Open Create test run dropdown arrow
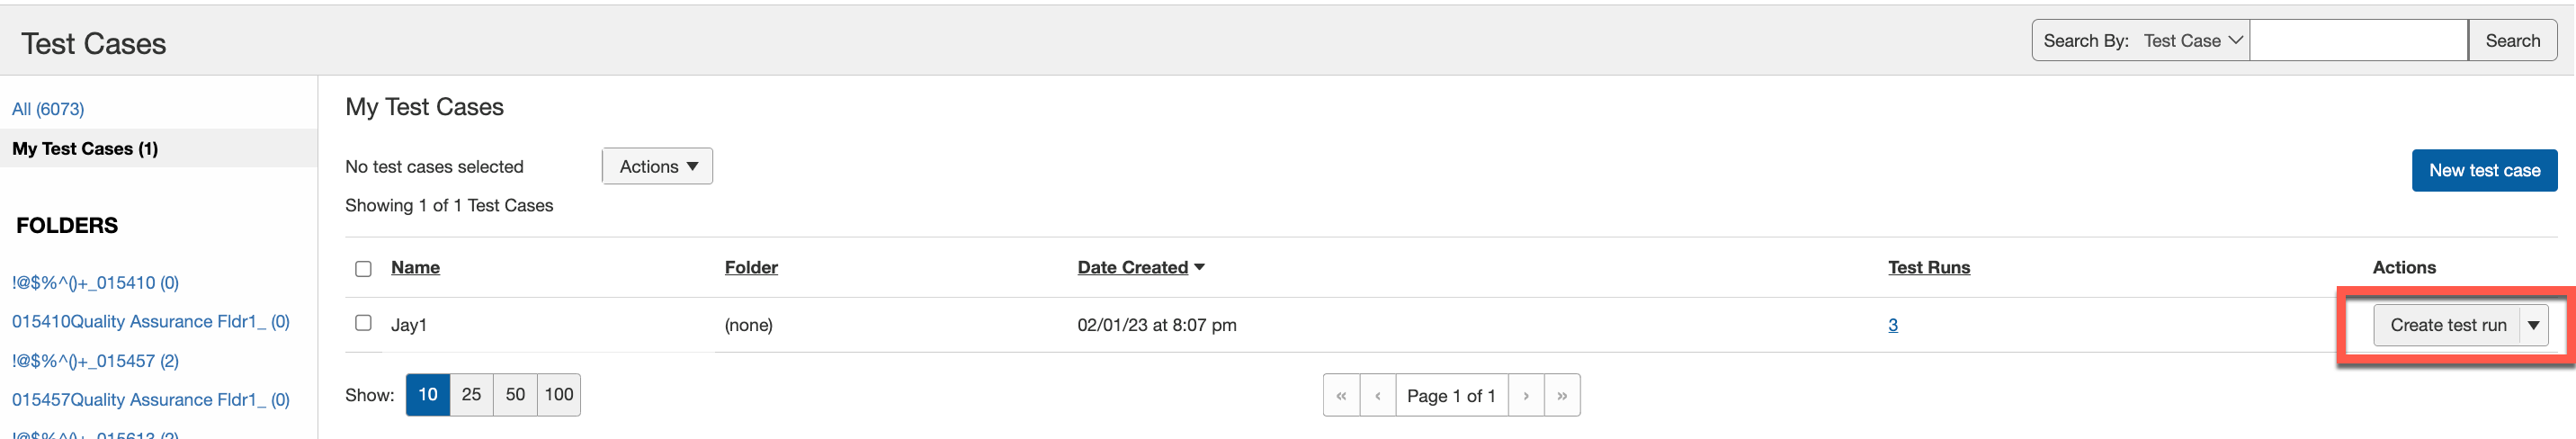The height and width of the screenshot is (439, 2576). click(x=2533, y=326)
